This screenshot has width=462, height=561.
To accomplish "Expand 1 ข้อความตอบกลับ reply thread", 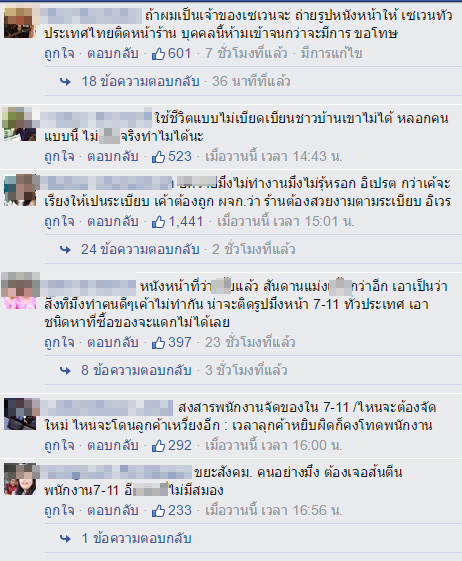I will coord(136,538).
